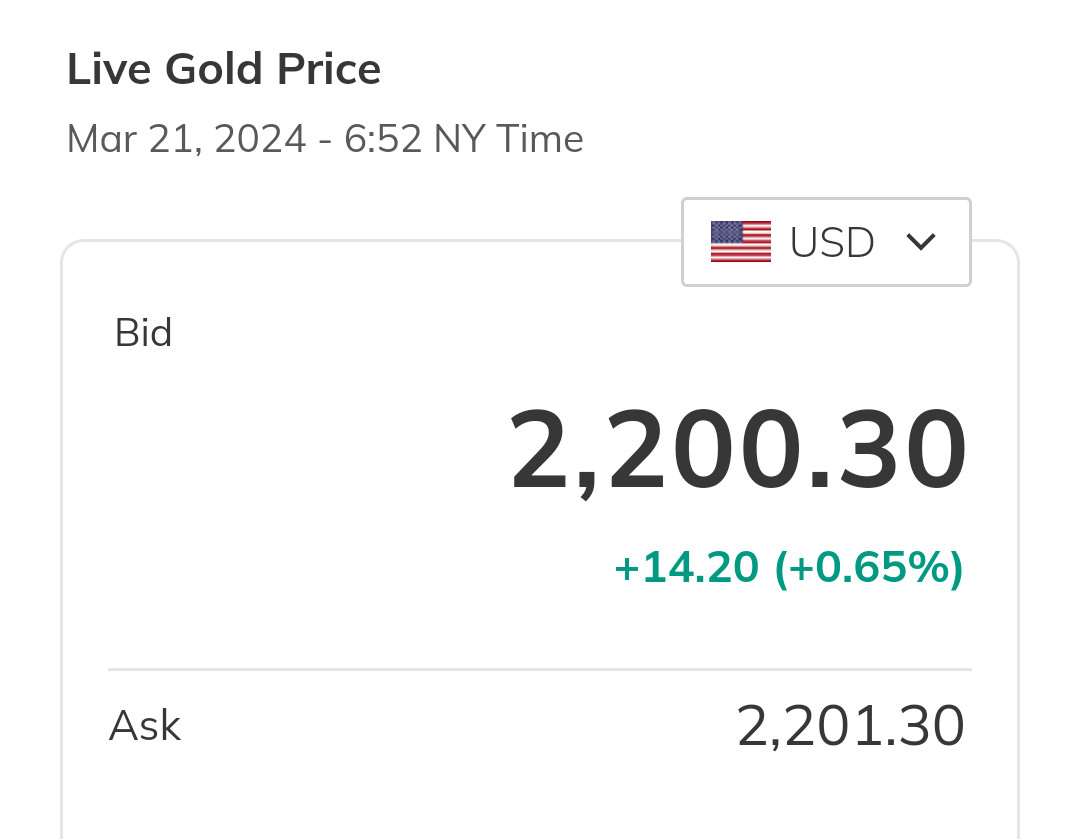Click the (+0.65%) percentage change

click(869, 568)
